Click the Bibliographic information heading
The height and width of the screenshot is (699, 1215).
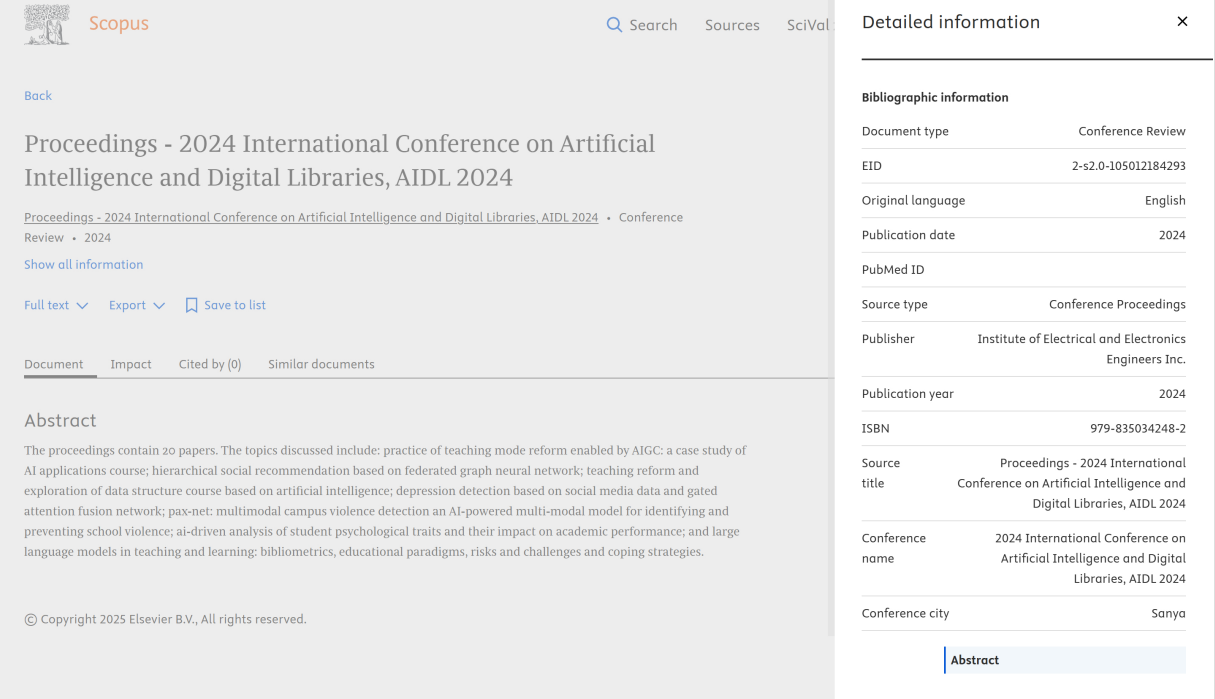click(935, 97)
